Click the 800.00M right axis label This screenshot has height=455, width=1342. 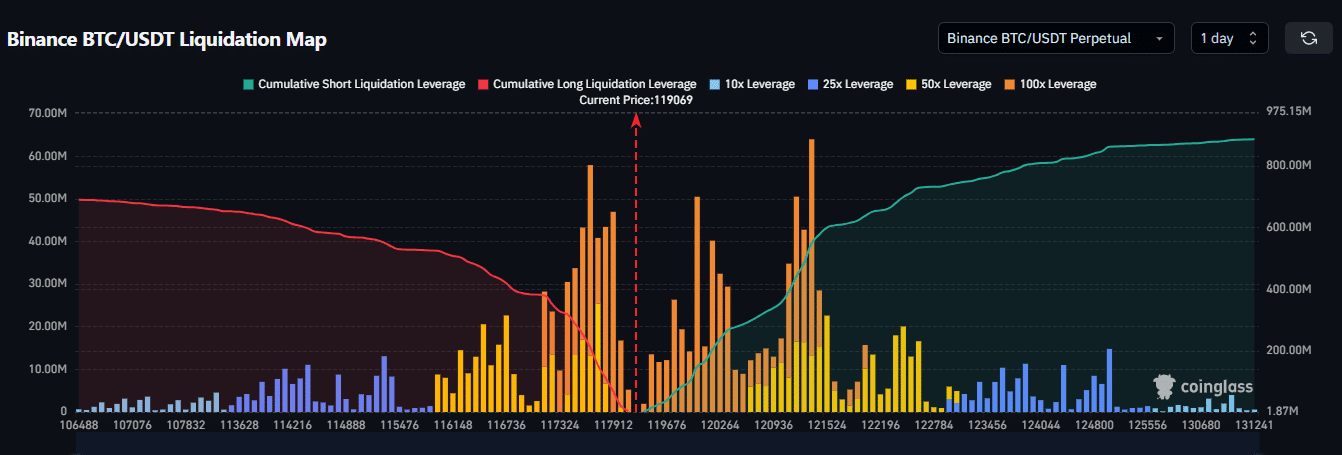(1287, 166)
